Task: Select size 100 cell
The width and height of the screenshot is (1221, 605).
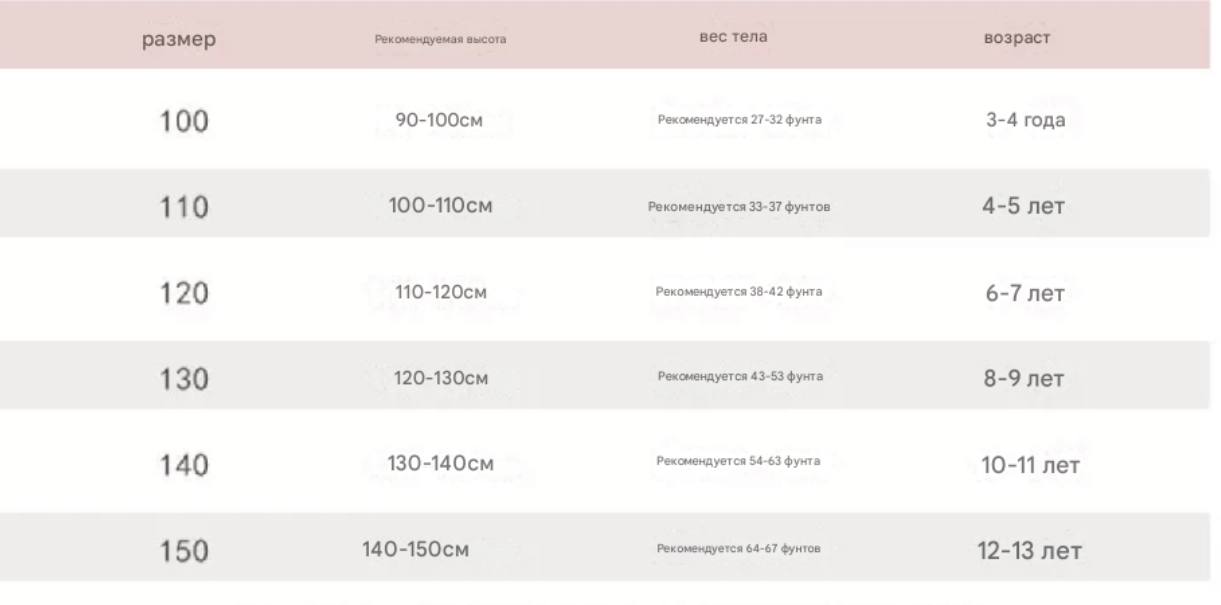Action: [185, 122]
